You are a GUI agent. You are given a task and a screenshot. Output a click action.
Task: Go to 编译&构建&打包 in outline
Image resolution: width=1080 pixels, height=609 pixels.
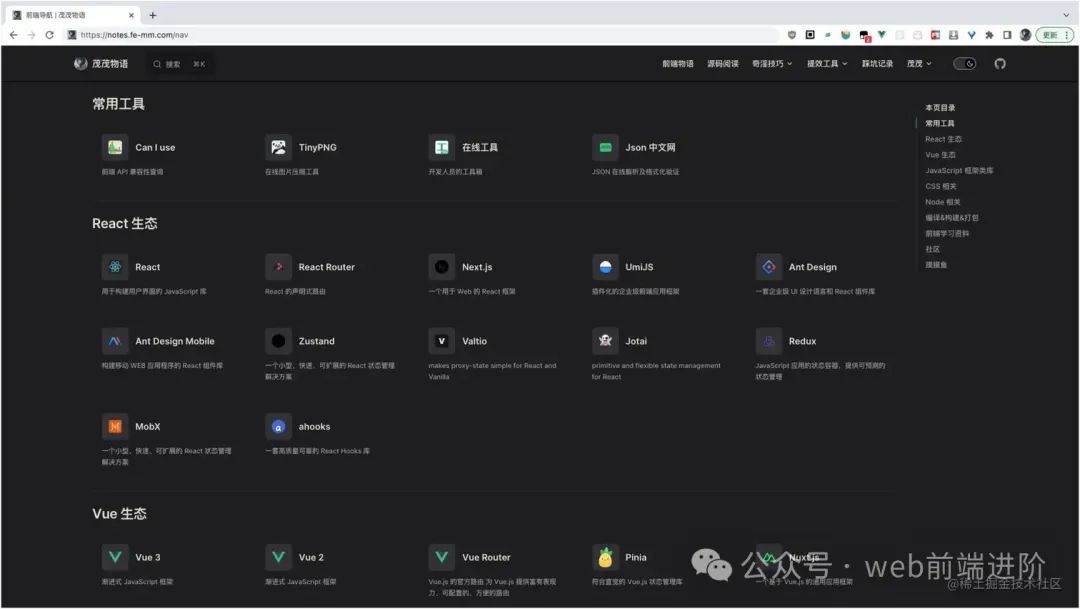click(x=951, y=218)
